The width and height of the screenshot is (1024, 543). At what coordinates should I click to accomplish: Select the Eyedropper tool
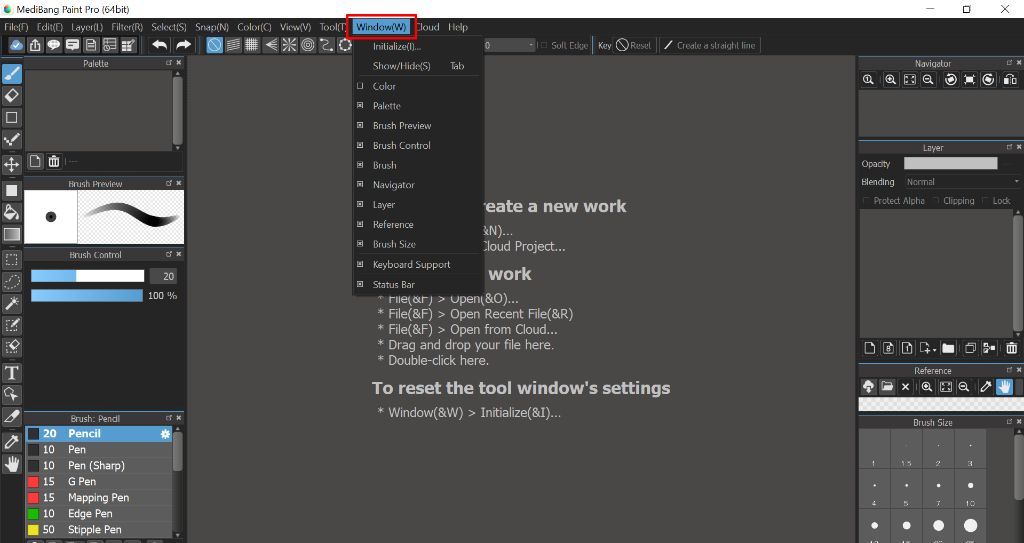pos(11,442)
